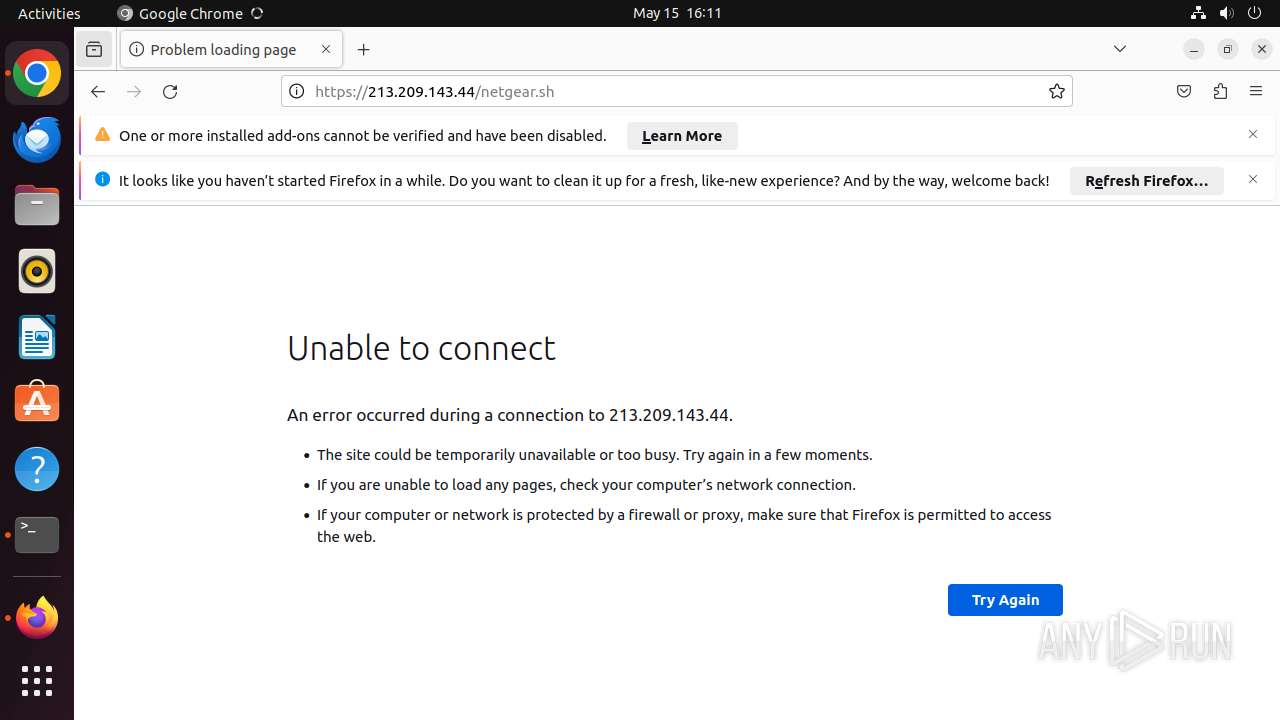Open LibreOffice Writer from the dock
The height and width of the screenshot is (720, 1280).
click(37, 337)
